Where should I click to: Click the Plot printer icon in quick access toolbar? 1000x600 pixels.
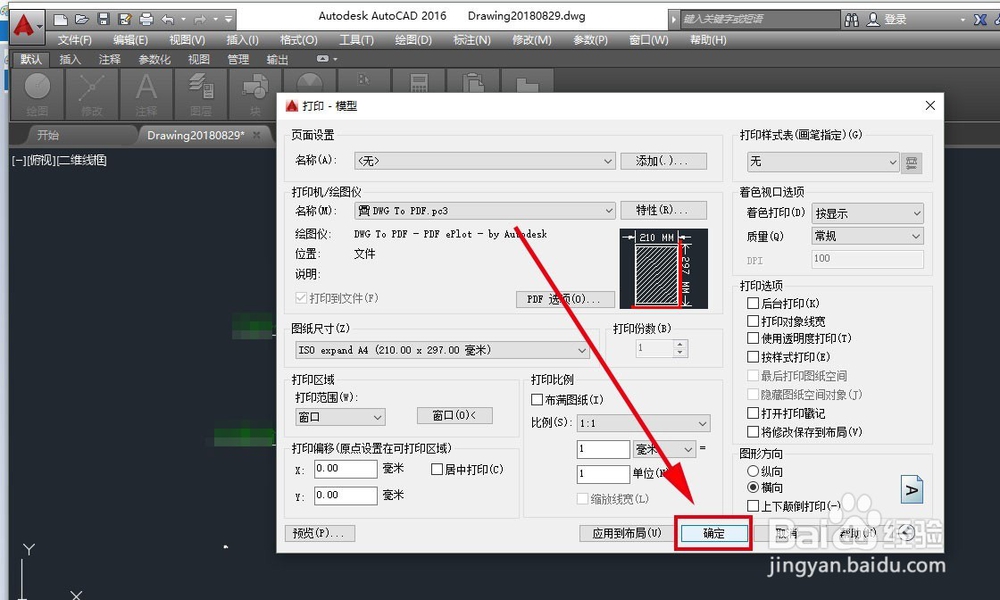(146, 20)
